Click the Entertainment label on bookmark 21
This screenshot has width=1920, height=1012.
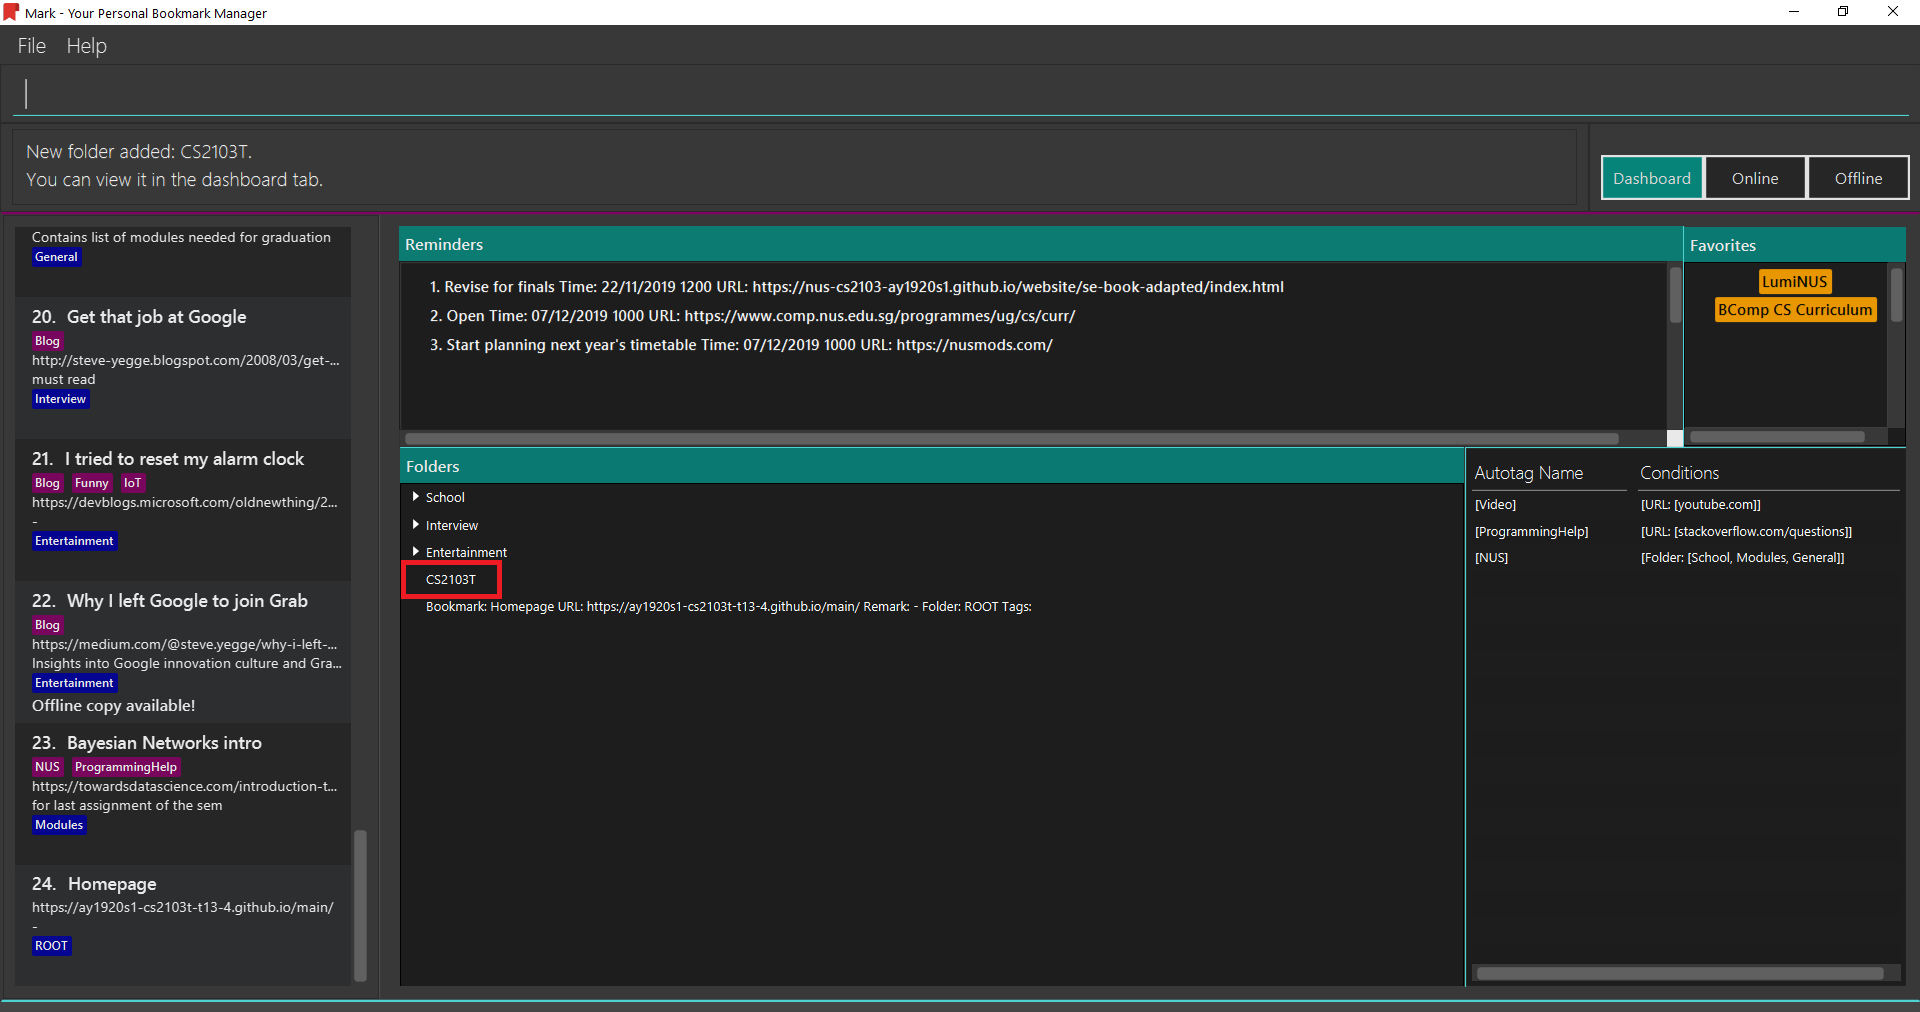(74, 541)
